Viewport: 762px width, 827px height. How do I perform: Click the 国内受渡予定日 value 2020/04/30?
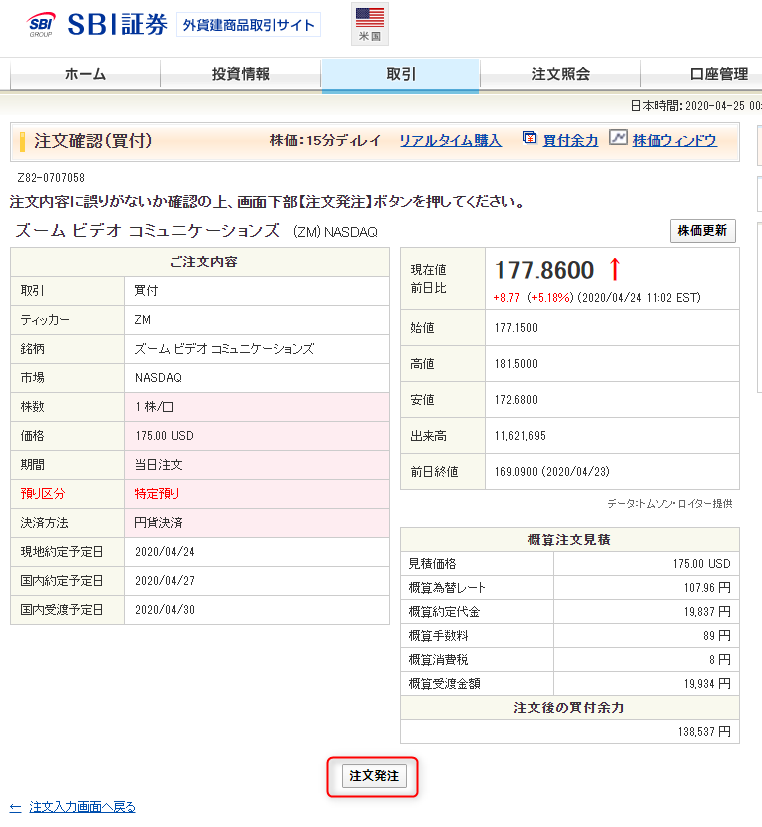click(165, 610)
